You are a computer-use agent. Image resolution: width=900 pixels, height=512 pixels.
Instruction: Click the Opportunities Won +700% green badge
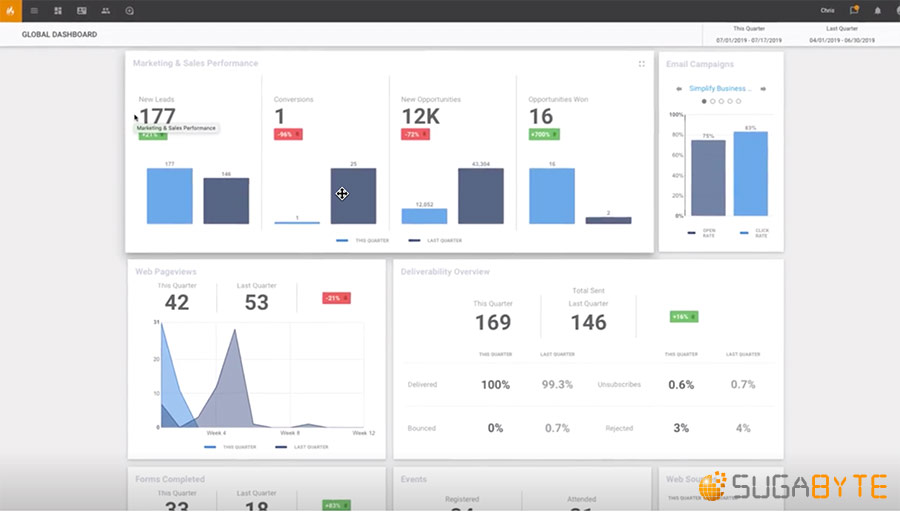point(544,134)
